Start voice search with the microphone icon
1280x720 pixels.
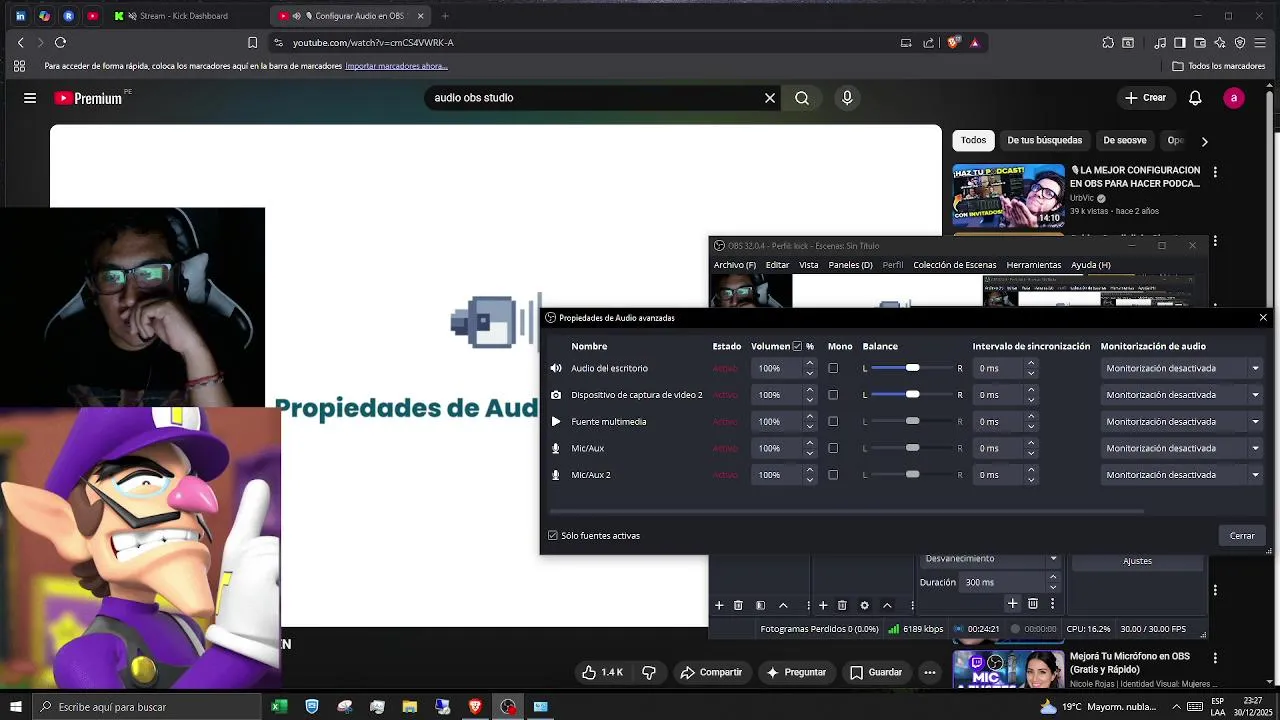tap(847, 98)
